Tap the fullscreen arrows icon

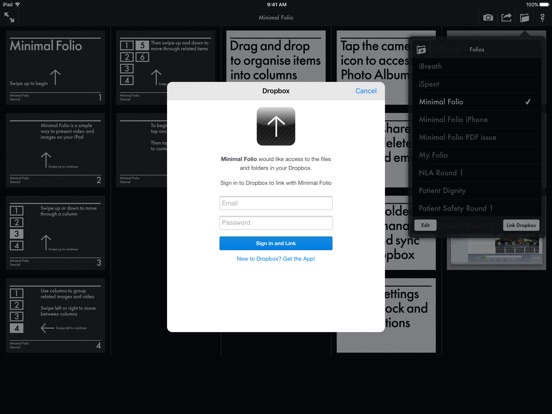point(9,17)
